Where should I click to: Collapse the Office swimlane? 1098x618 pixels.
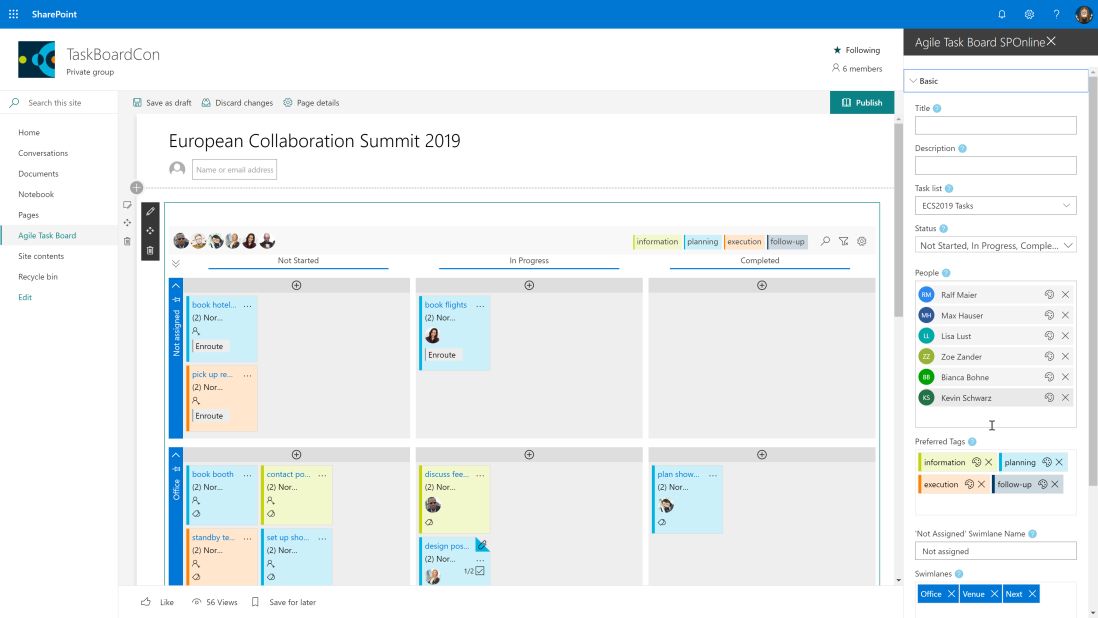pos(176,455)
